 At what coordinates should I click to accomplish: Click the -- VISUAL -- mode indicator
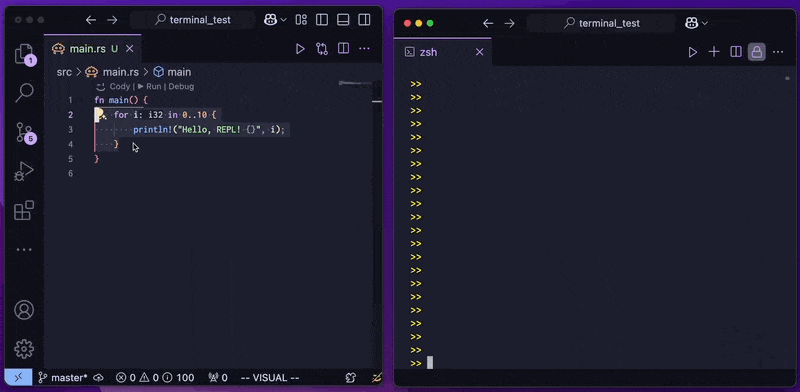coord(270,378)
